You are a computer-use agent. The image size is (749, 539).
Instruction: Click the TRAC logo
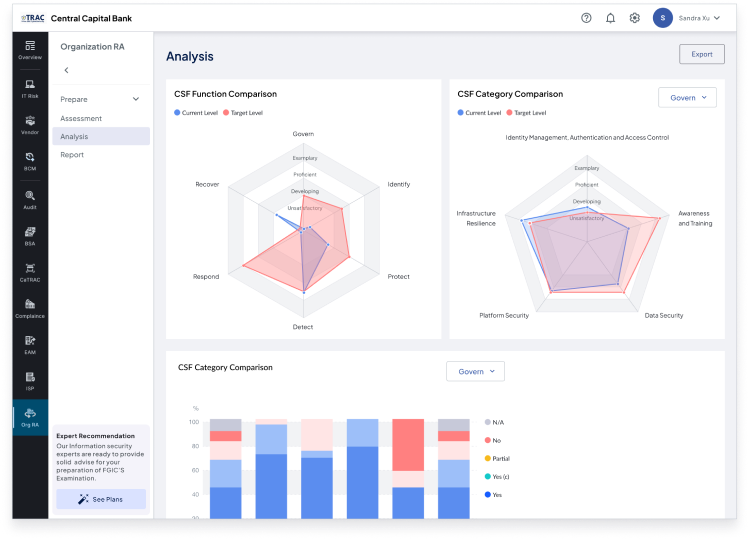[x=33, y=18]
